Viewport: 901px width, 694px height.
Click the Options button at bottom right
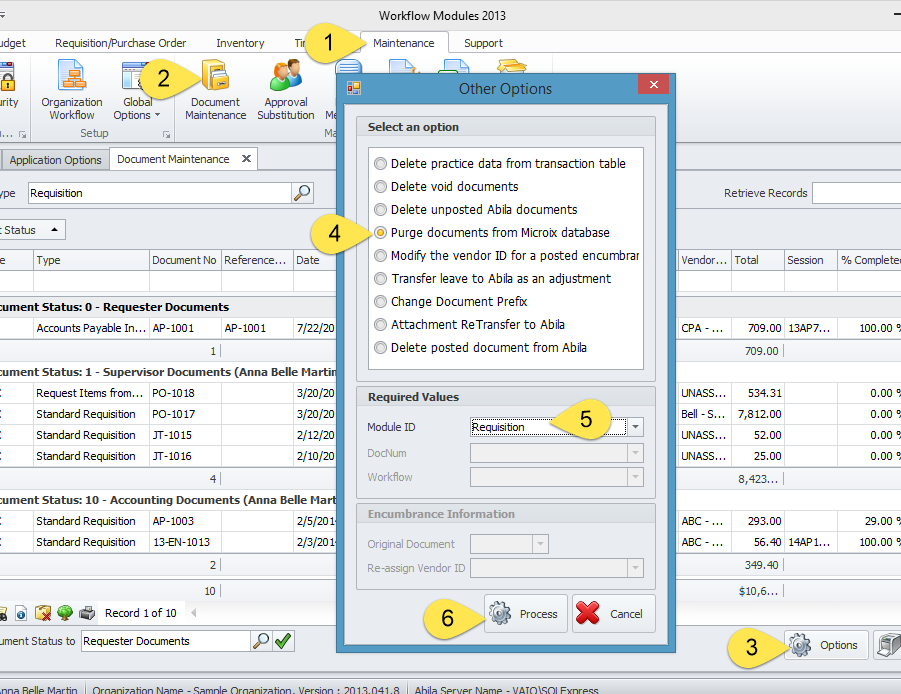pos(825,645)
